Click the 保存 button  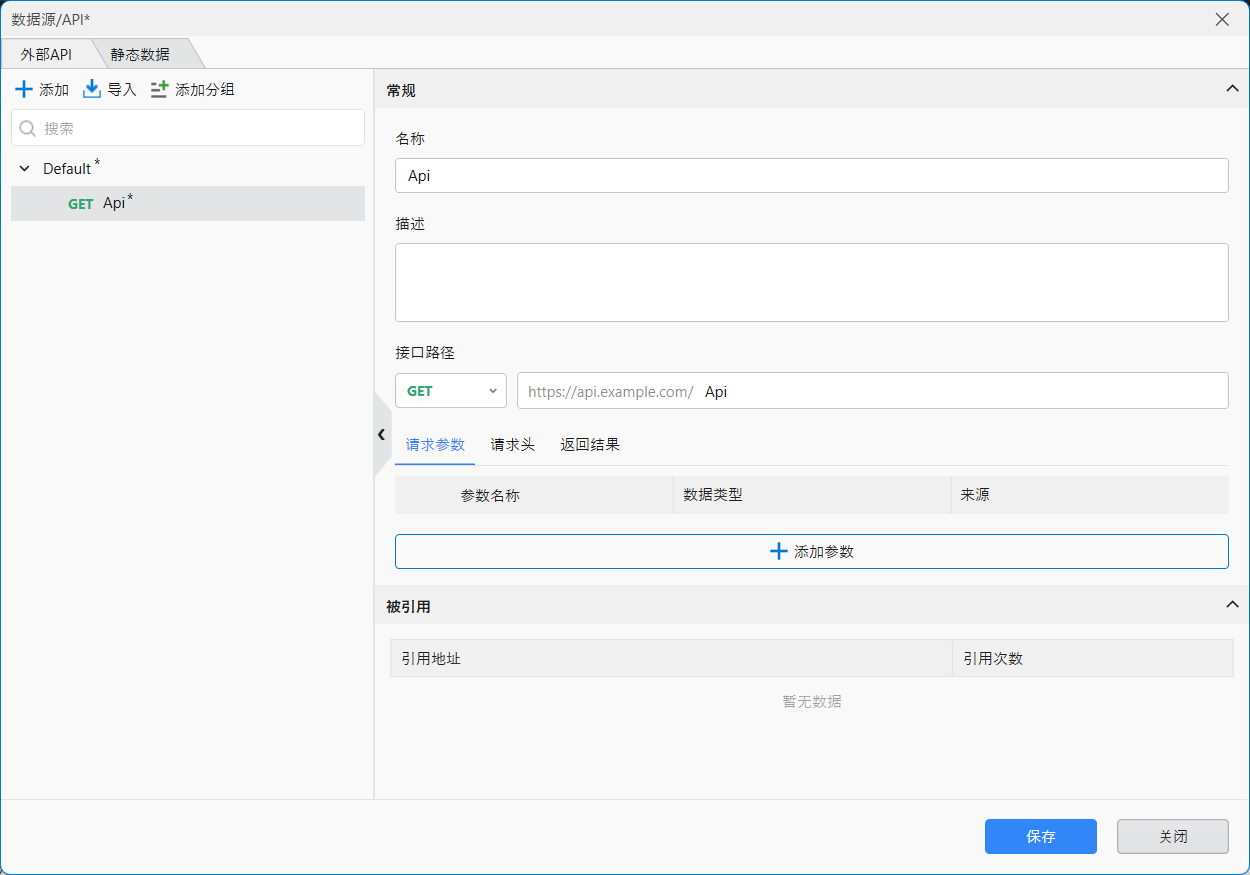(1040, 837)
